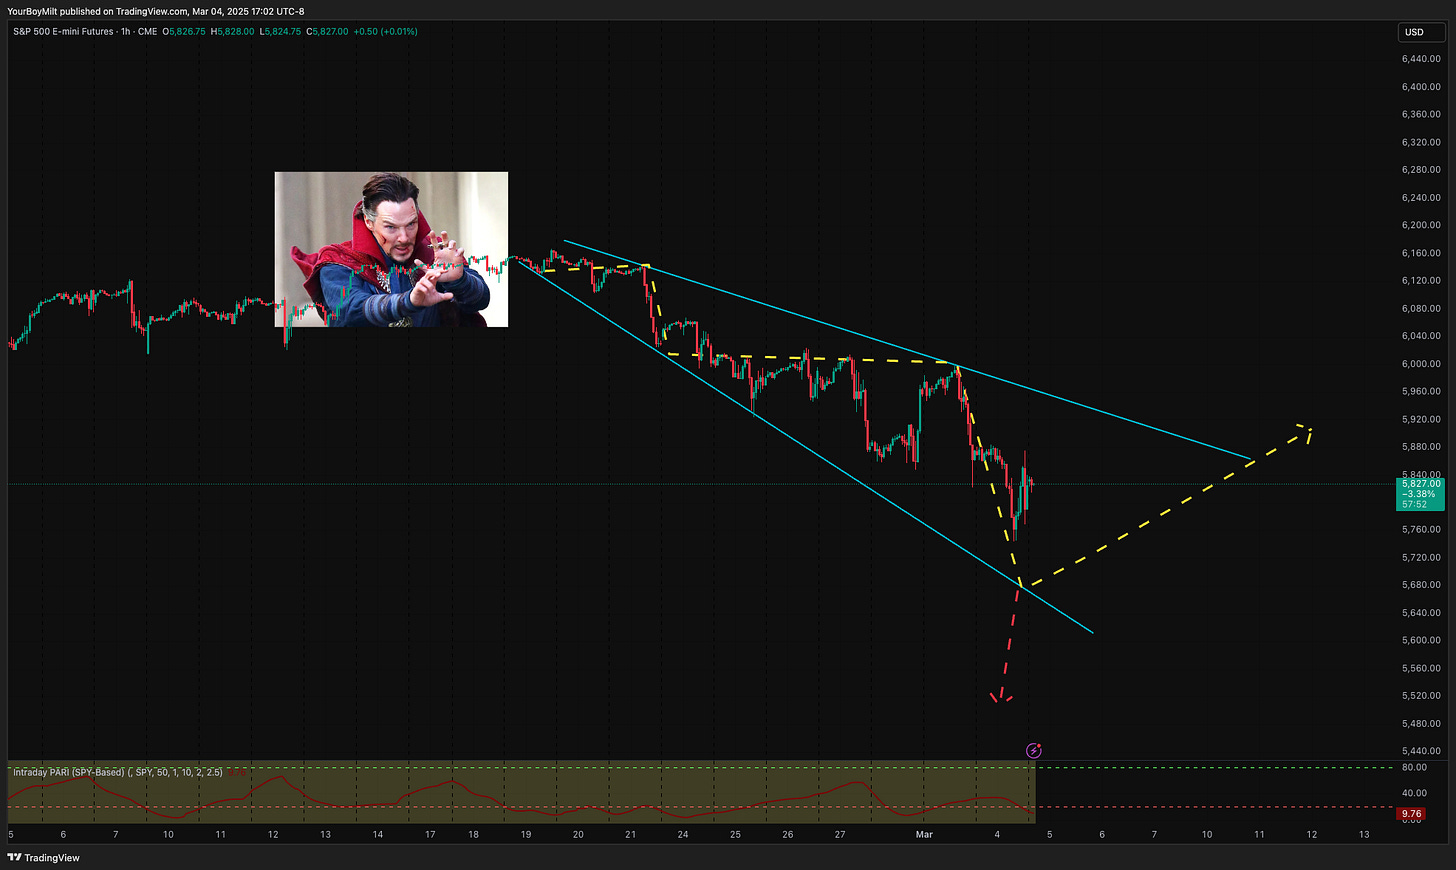1456x870 pixels.
Task: Click the red 9.76 indicator value label
Action: tap(1411, 814)
